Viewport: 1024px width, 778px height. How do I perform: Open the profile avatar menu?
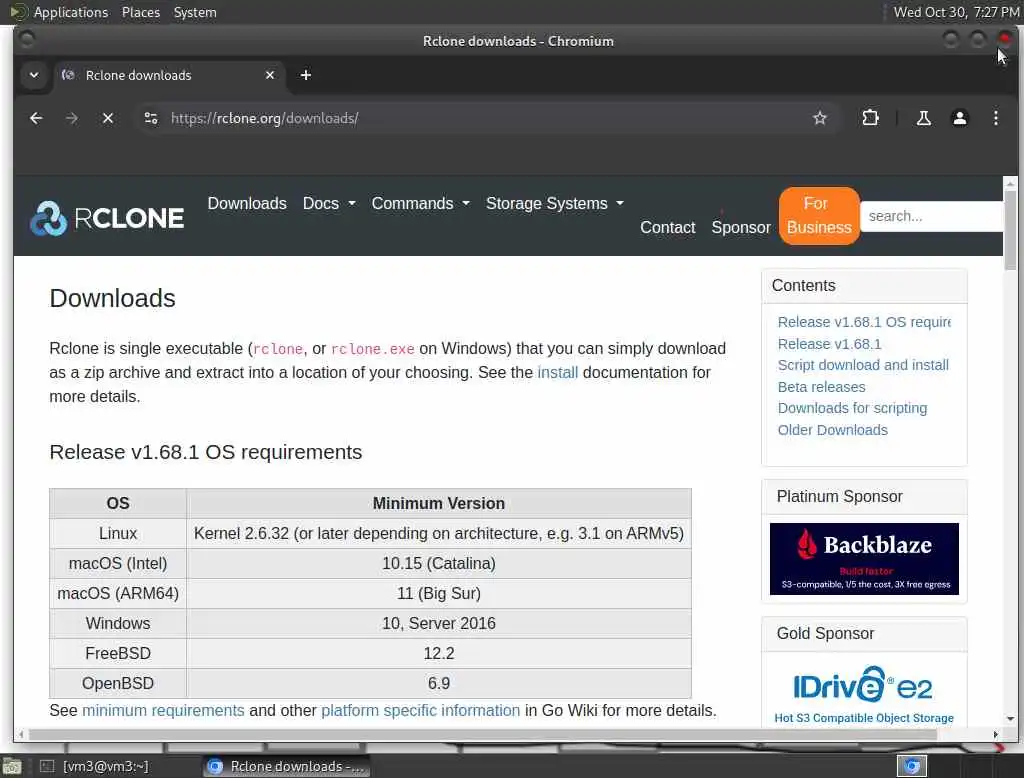[x=959, y=118]
